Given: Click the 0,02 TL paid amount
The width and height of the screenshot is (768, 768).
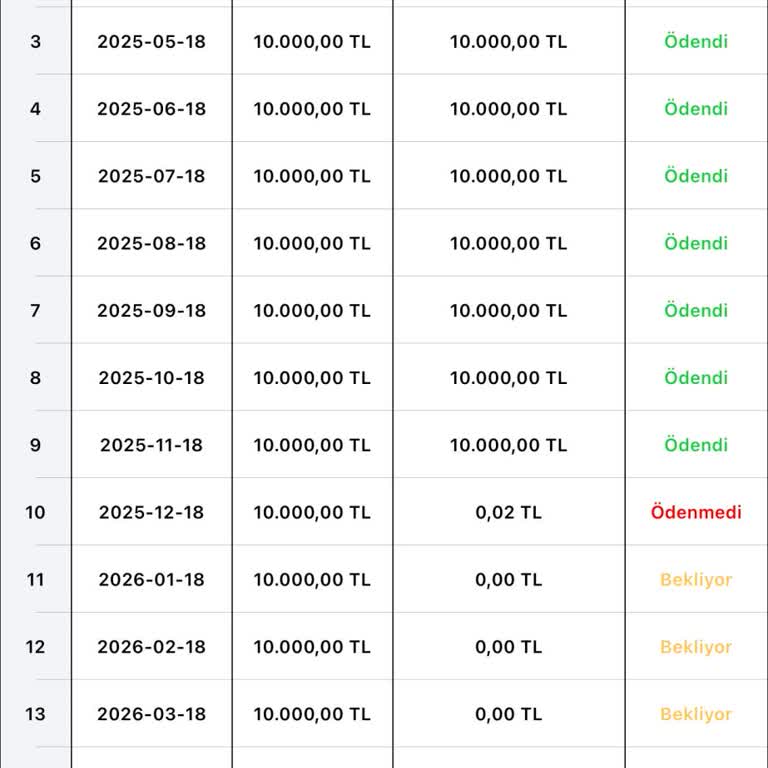Looking at the screenshot, I should 508,512.
